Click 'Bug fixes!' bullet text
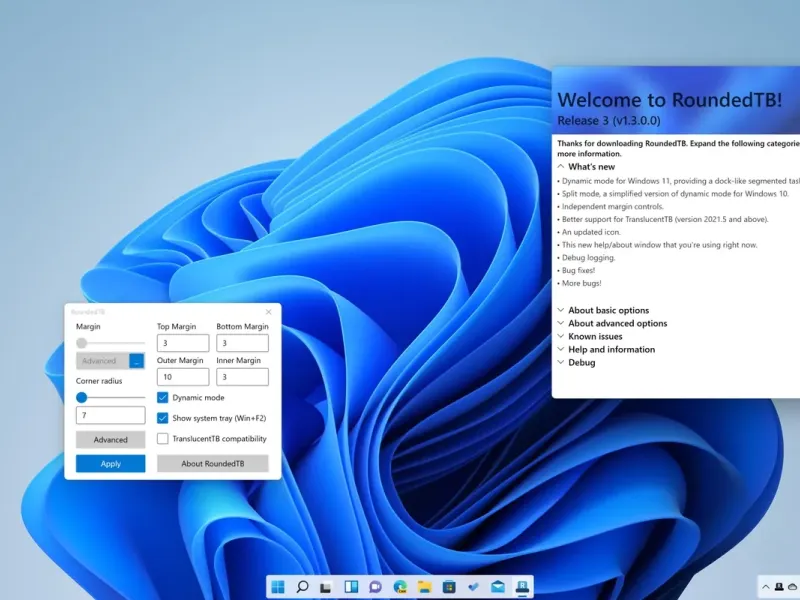Viewport: 800px width, 600px height. [x=579, y=270]
